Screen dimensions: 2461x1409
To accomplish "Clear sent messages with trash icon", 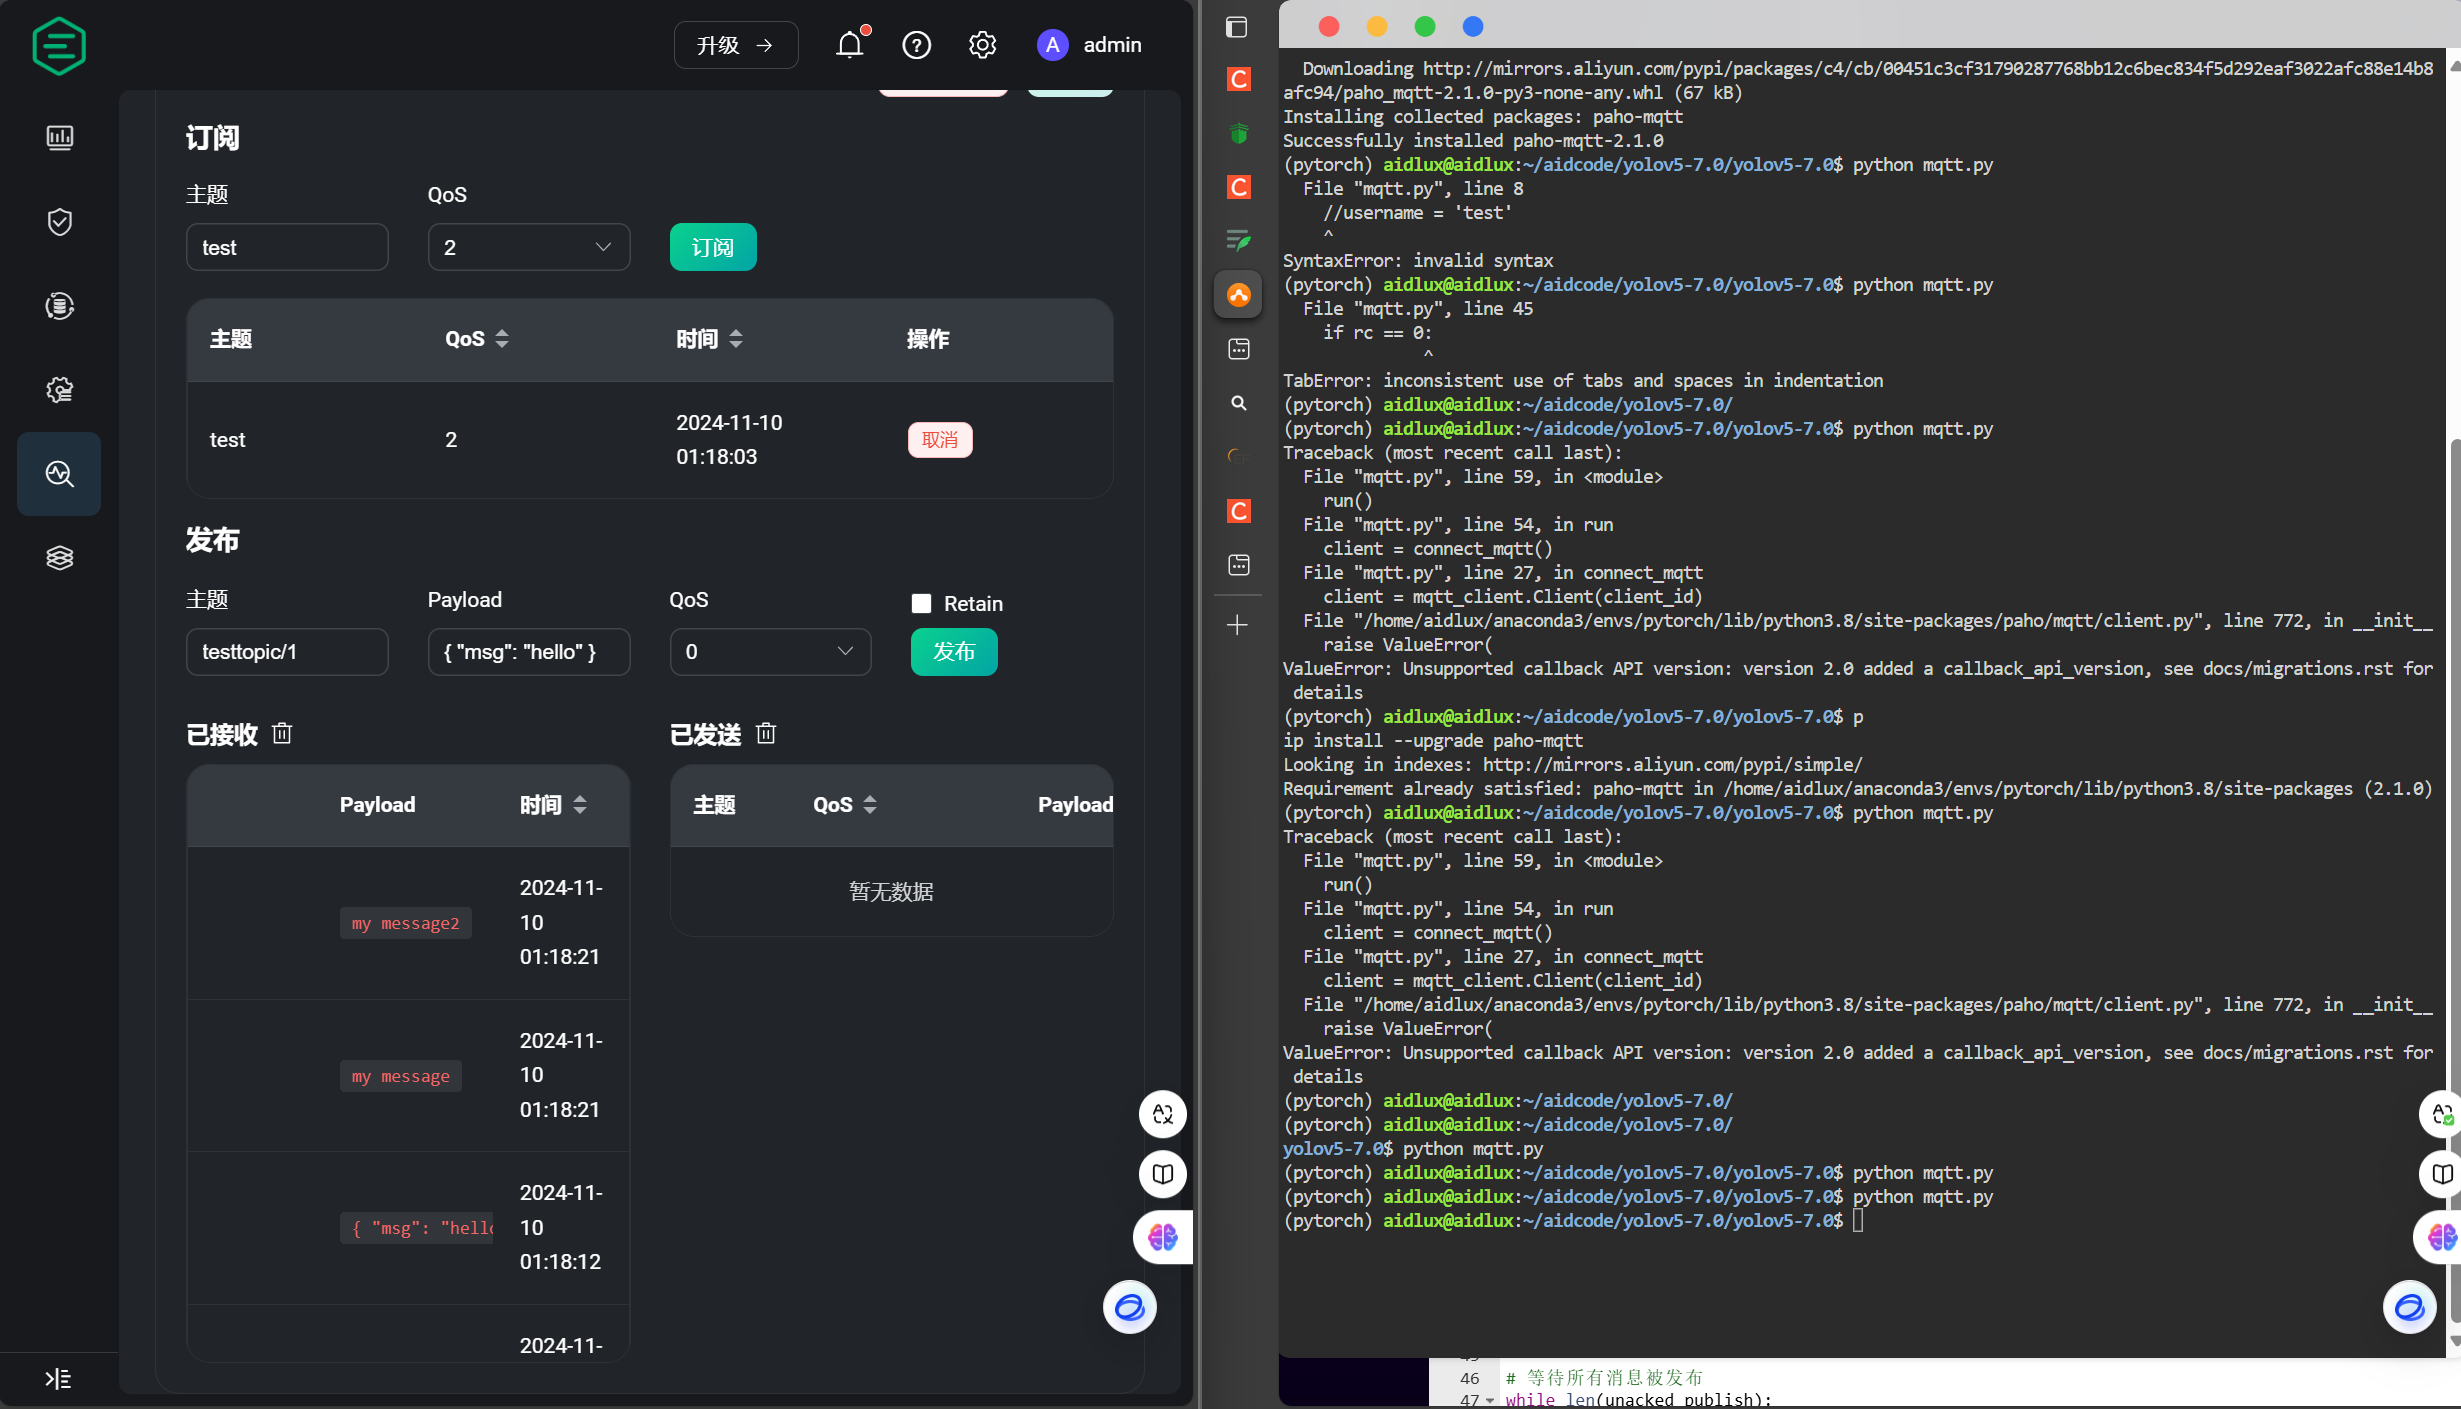I will (766, 734).
